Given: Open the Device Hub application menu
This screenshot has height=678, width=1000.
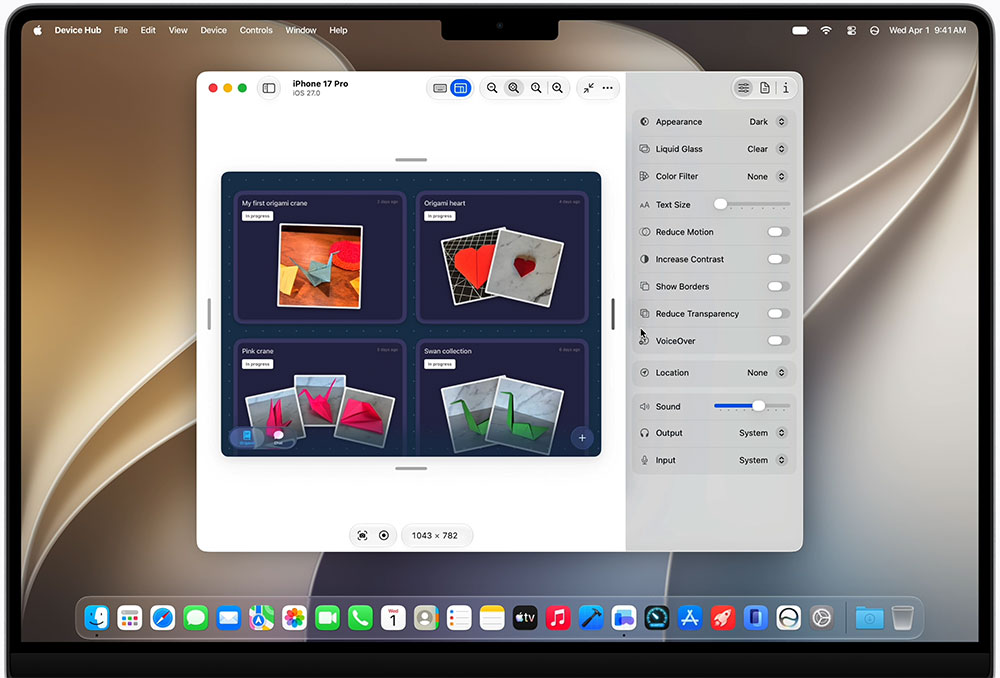Looking at the screenshot, I should pyautogui.click(x=78, y=30).
